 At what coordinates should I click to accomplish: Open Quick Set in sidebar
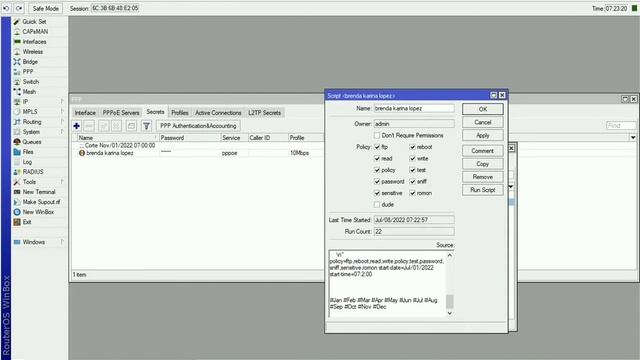(x=34, y=22)
